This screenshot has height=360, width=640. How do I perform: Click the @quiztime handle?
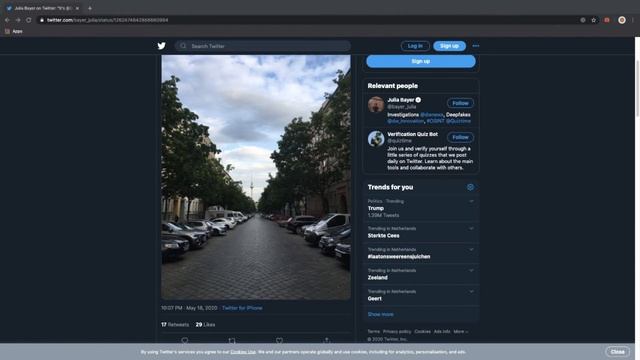tap(399, 140)
